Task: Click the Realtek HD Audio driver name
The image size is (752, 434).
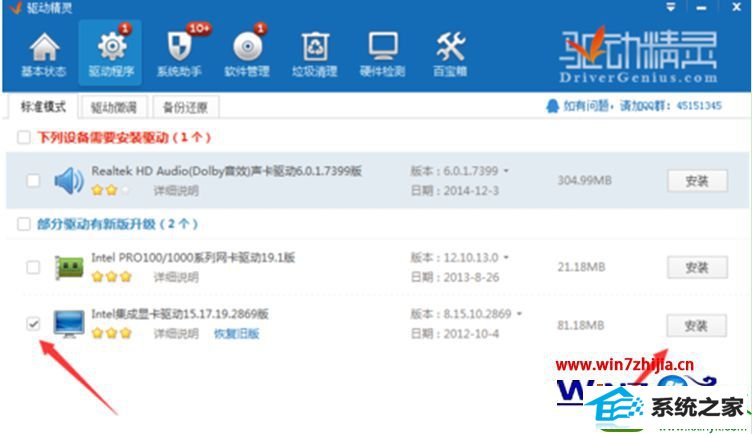Action: tap(226, 171)
